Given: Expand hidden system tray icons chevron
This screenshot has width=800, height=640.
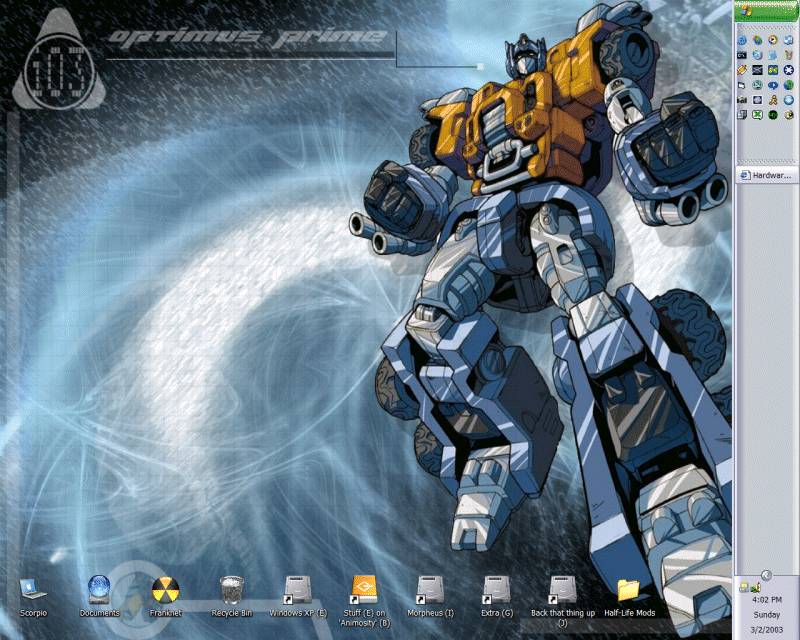Looking at the screenshot, I should 766,576.
